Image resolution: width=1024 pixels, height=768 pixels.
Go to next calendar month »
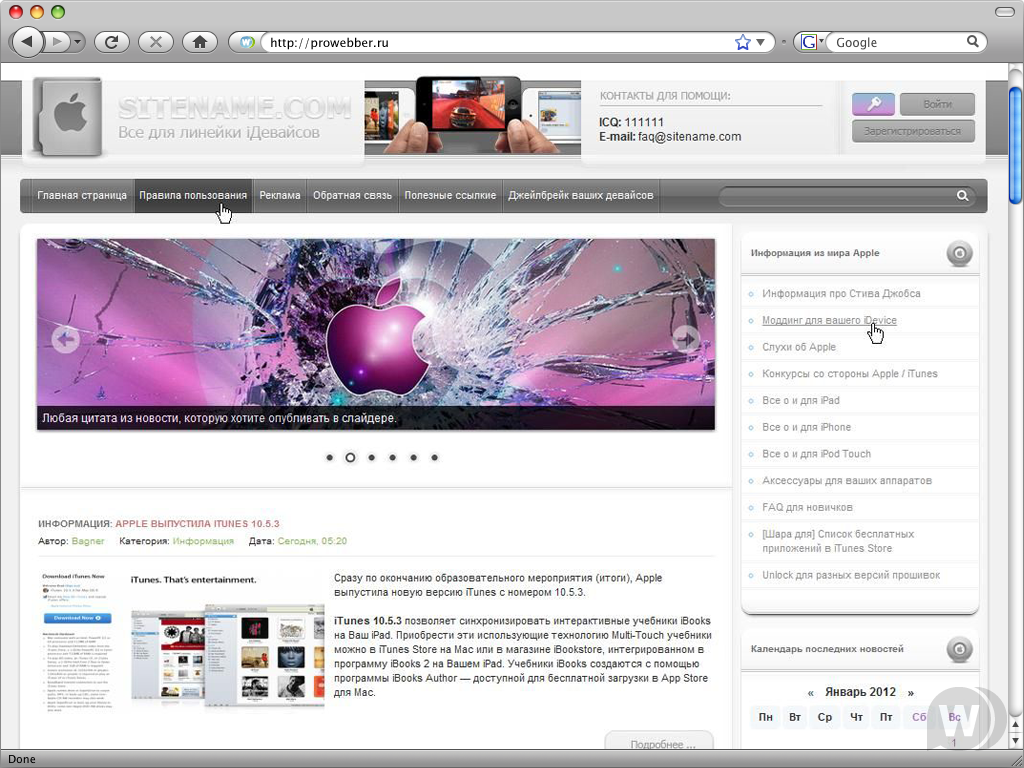(x=910, y=693)
